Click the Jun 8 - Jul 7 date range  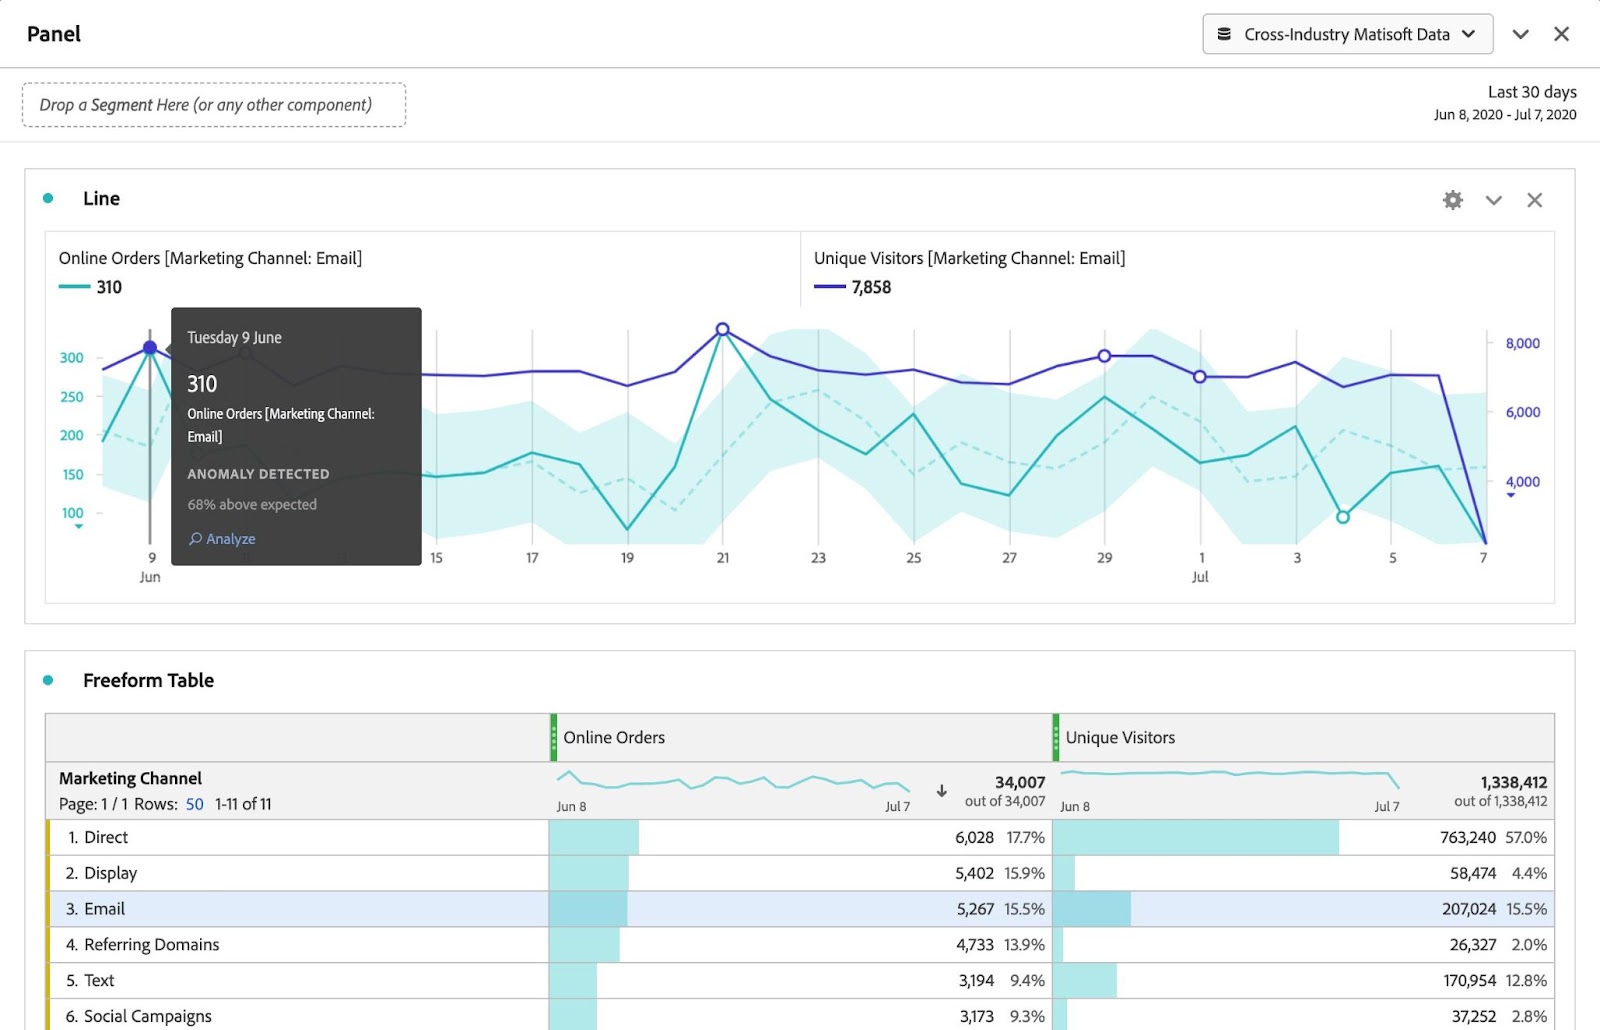tap(1503, 114)
